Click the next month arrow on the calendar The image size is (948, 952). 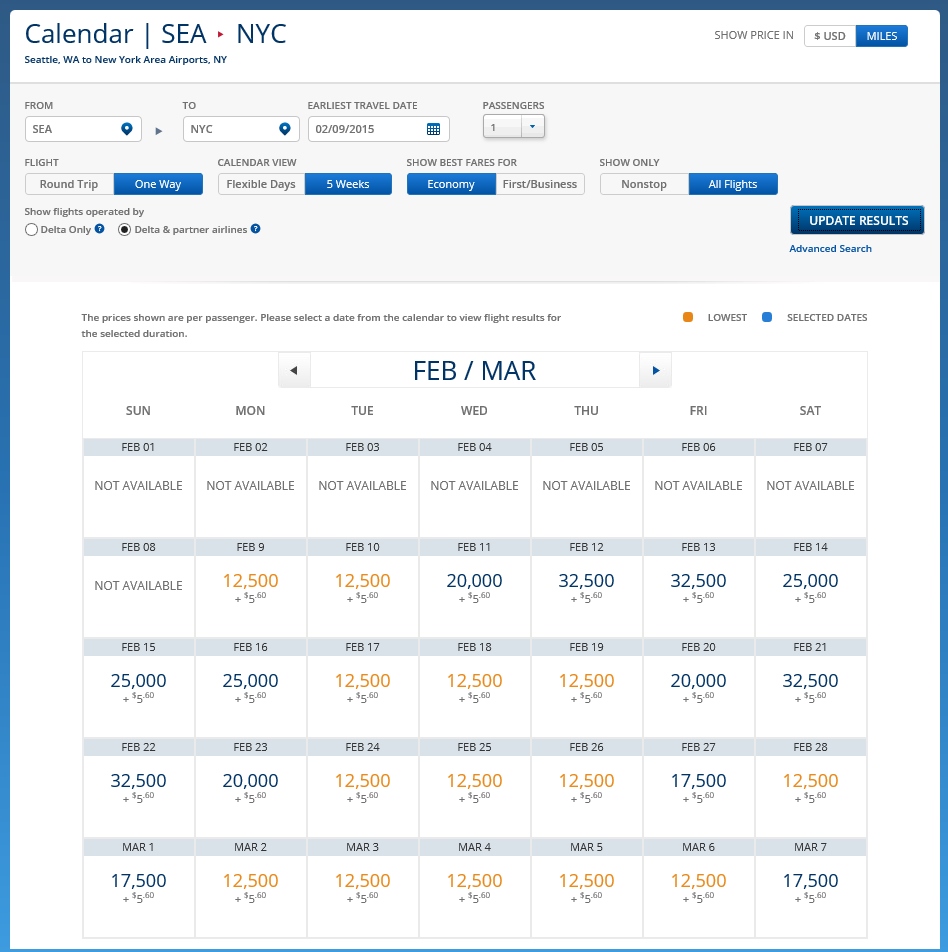[x=655, y=370]
